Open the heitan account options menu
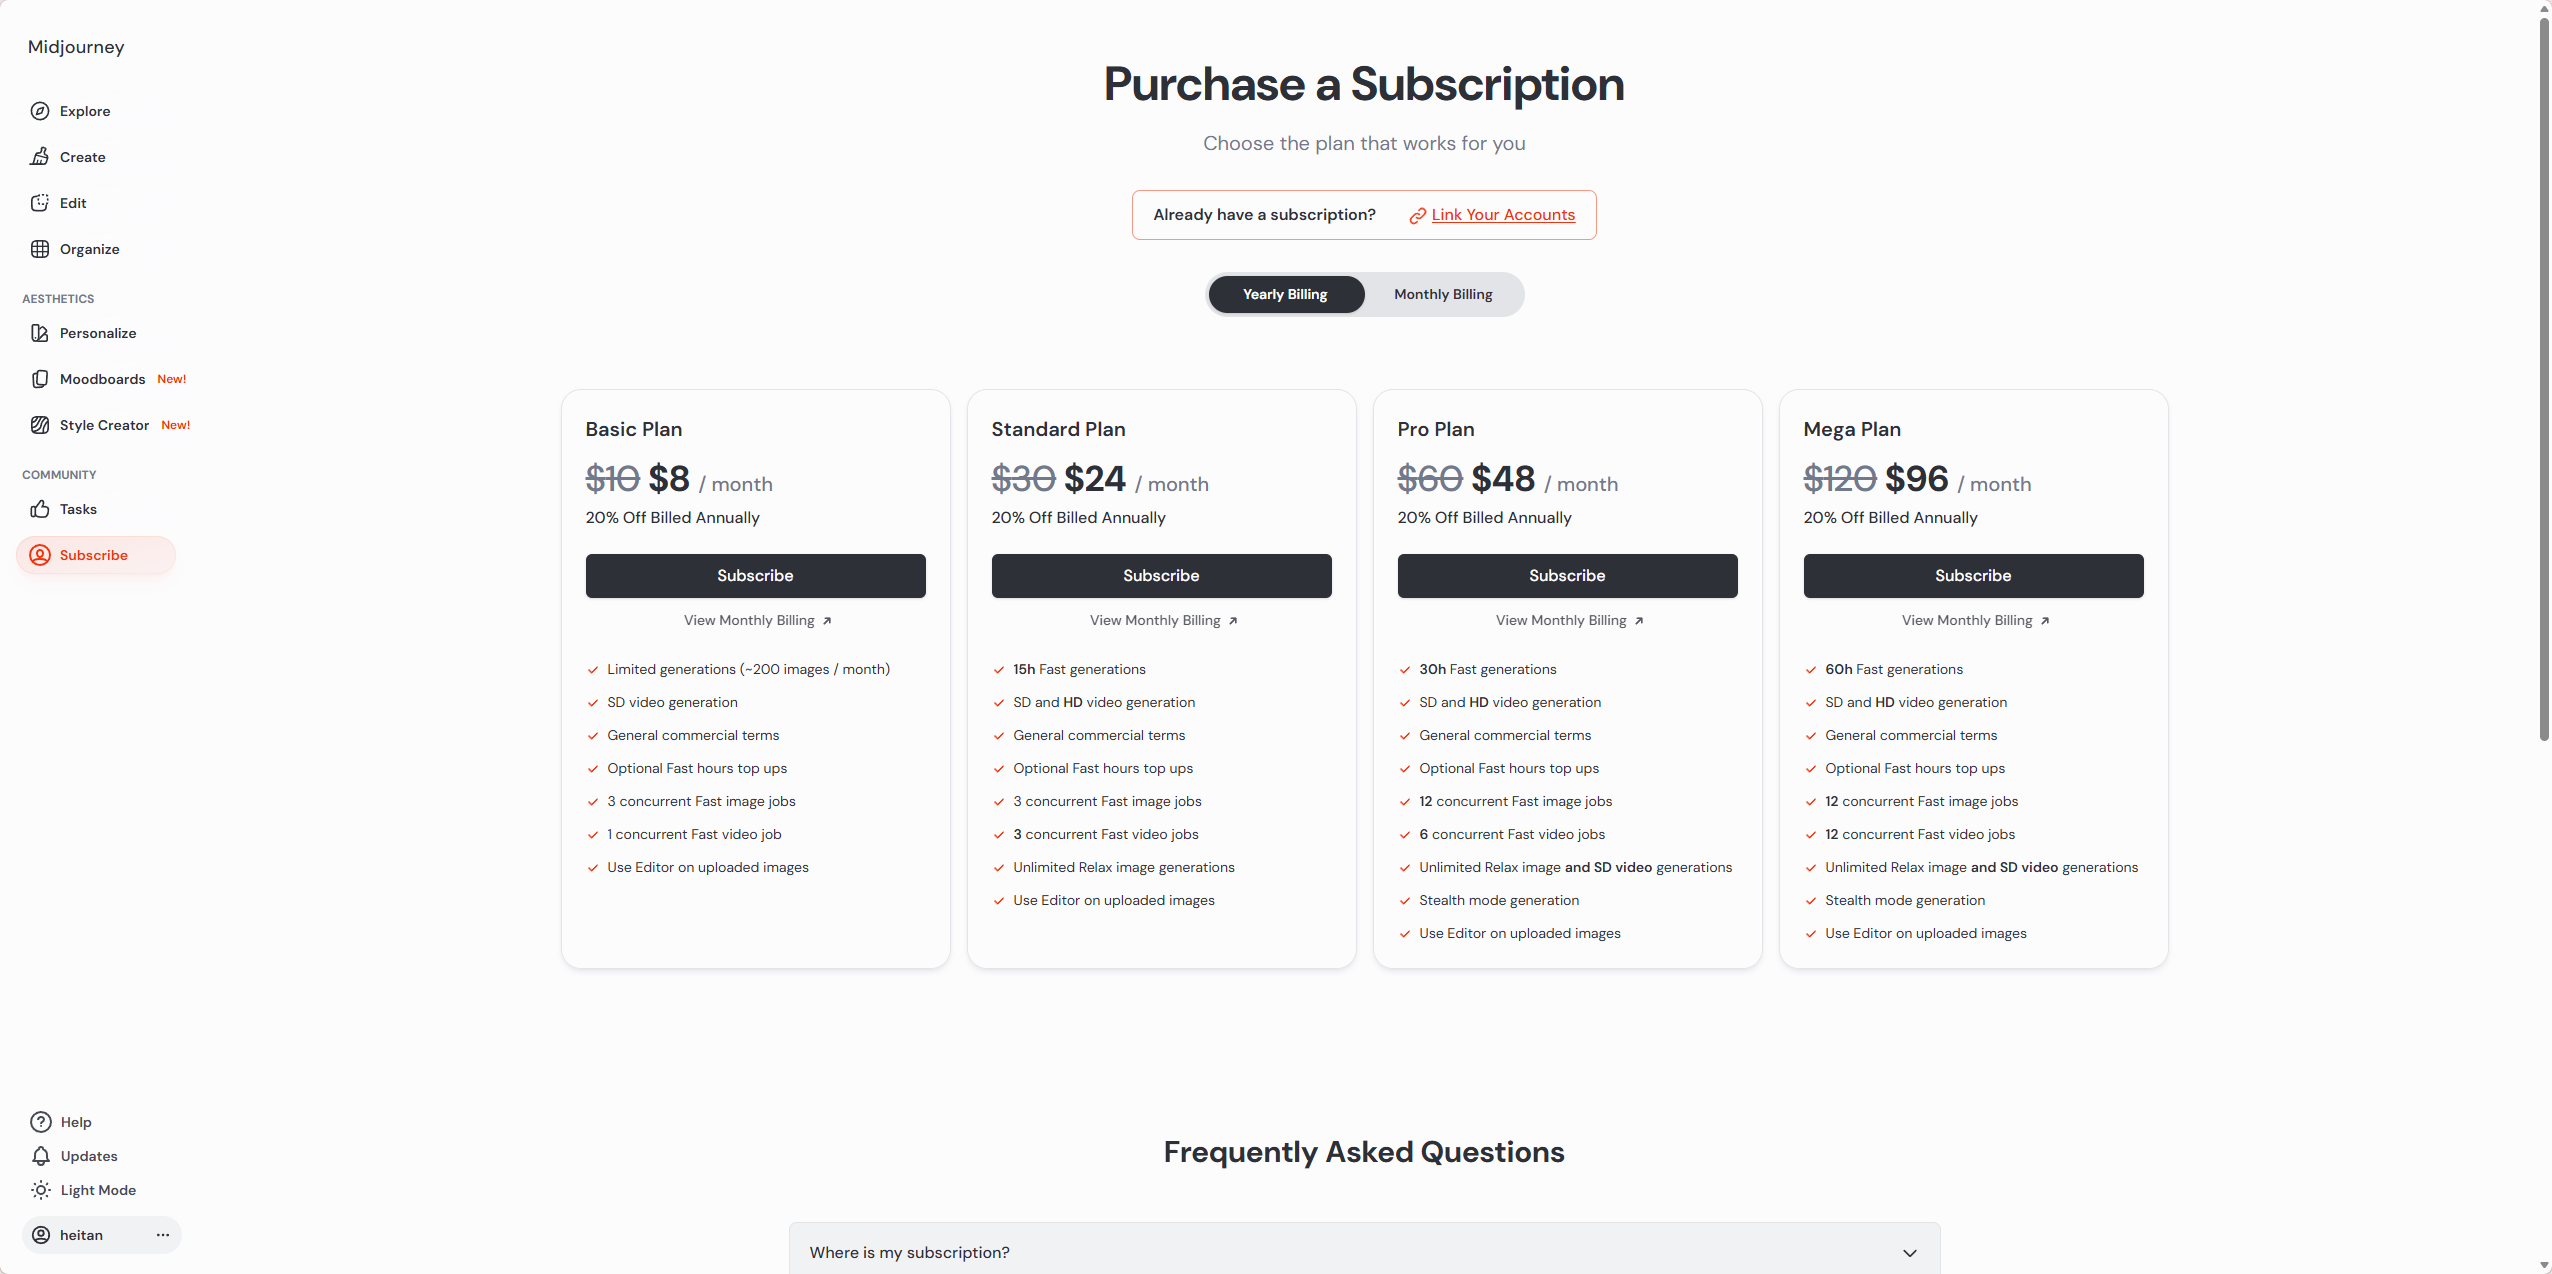This screenshot has width=2552, height=1274. 163,1235
